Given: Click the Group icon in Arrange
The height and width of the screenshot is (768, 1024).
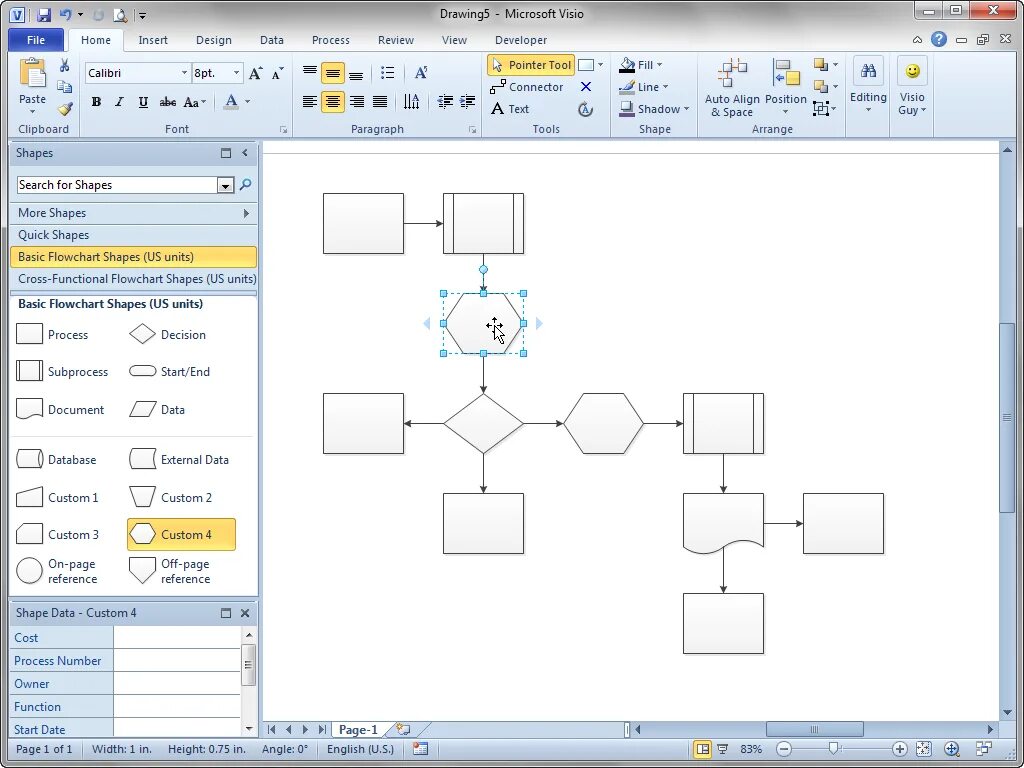Looking at the screenshot, I should point(821,108).
